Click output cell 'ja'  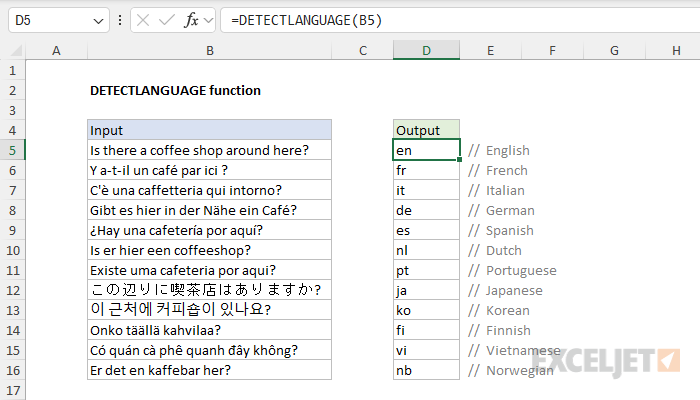click(x=426, y=290)
